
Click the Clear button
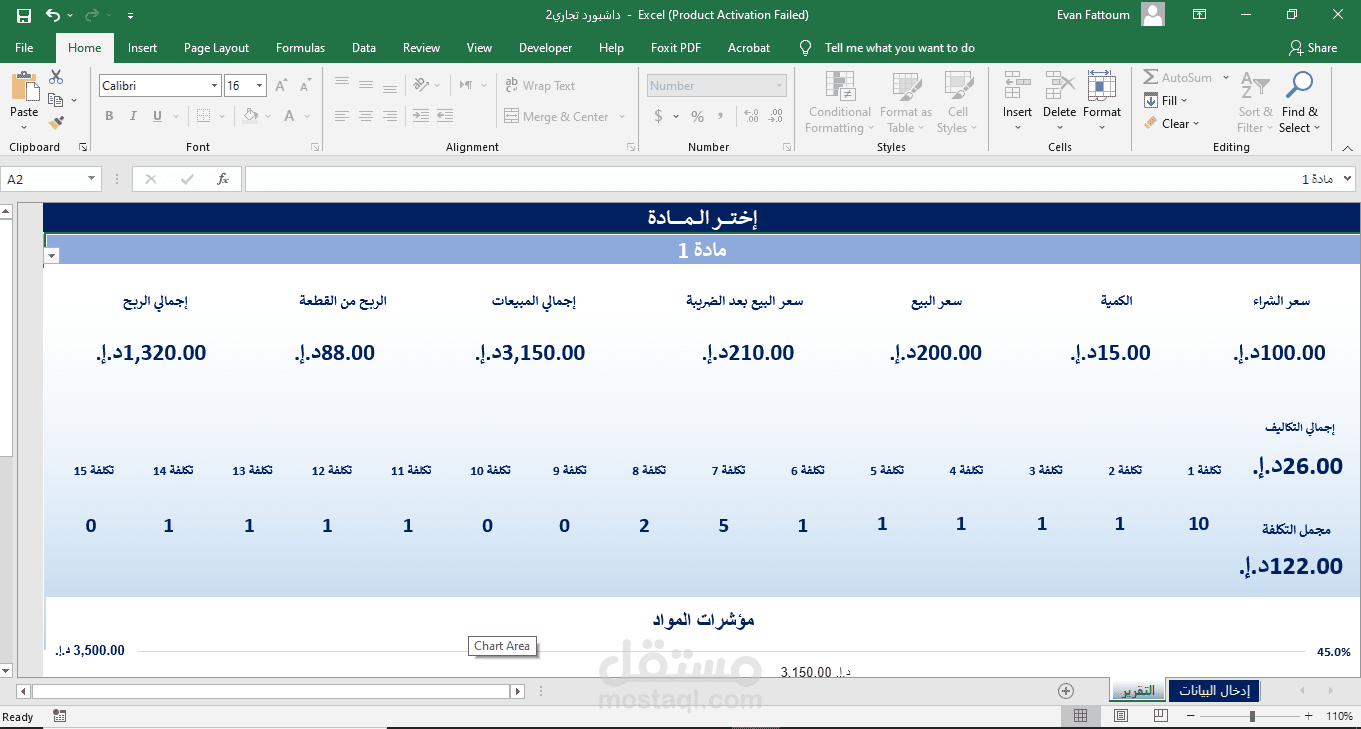point(1172,124)
